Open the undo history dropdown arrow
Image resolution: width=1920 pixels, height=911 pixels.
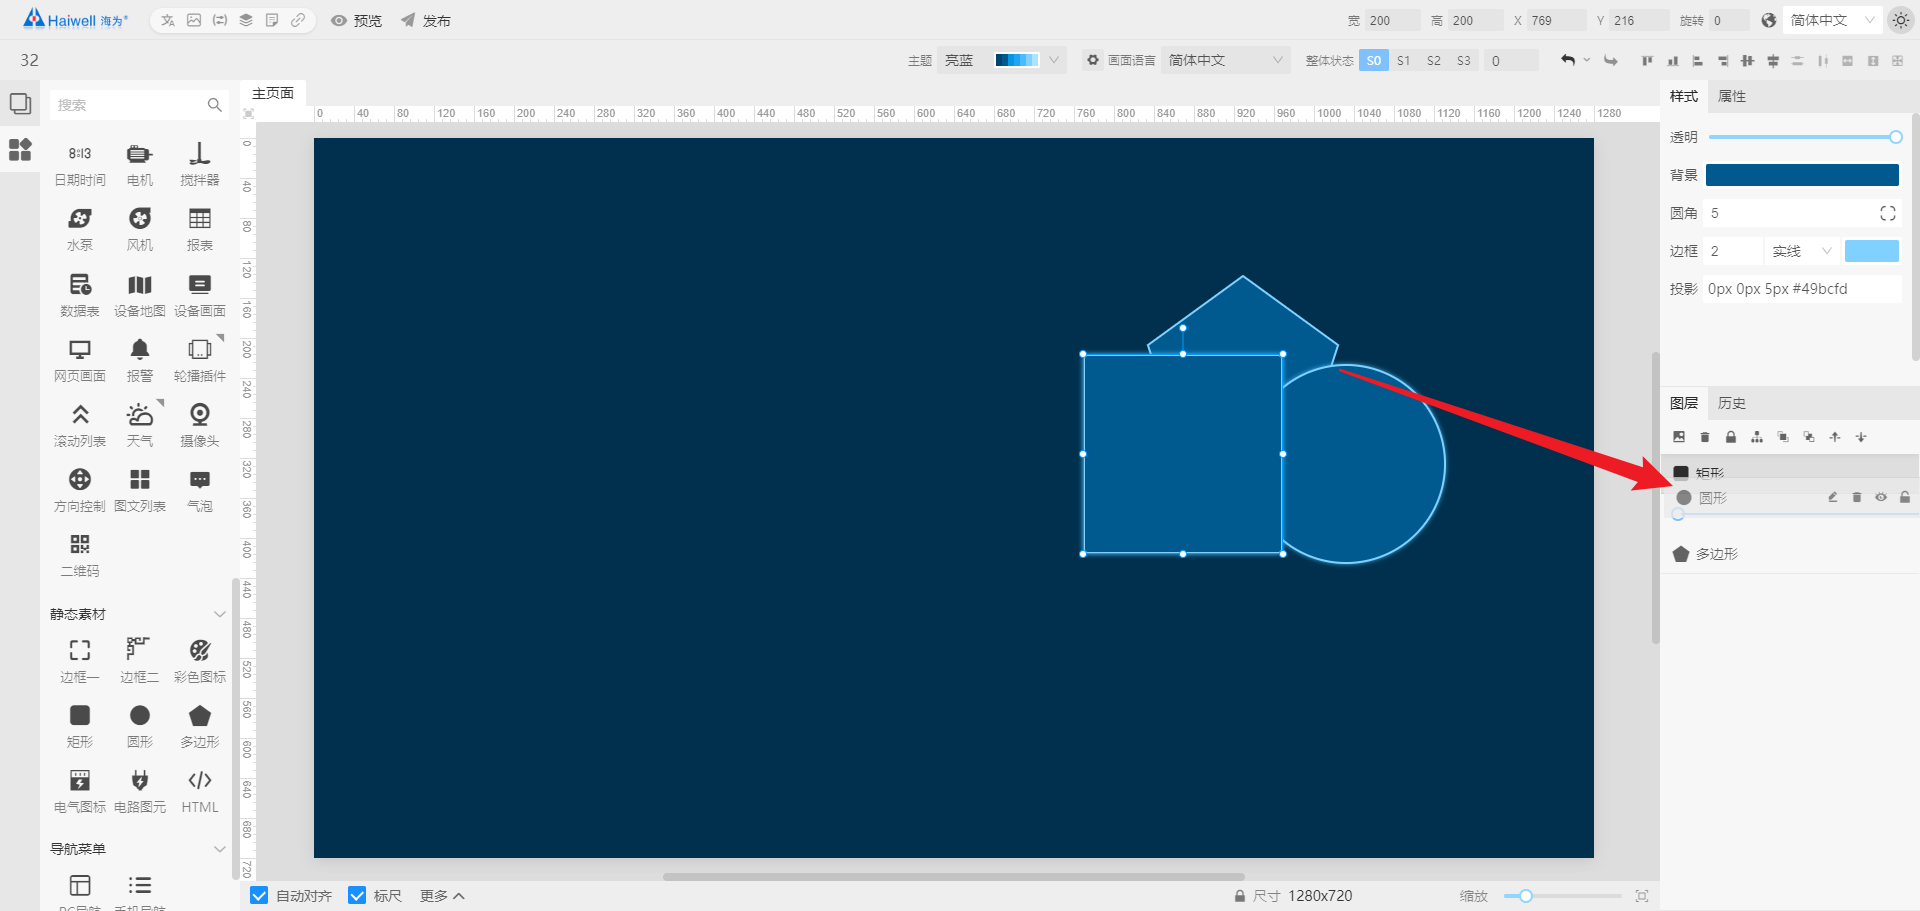[x=1586, y=61]
